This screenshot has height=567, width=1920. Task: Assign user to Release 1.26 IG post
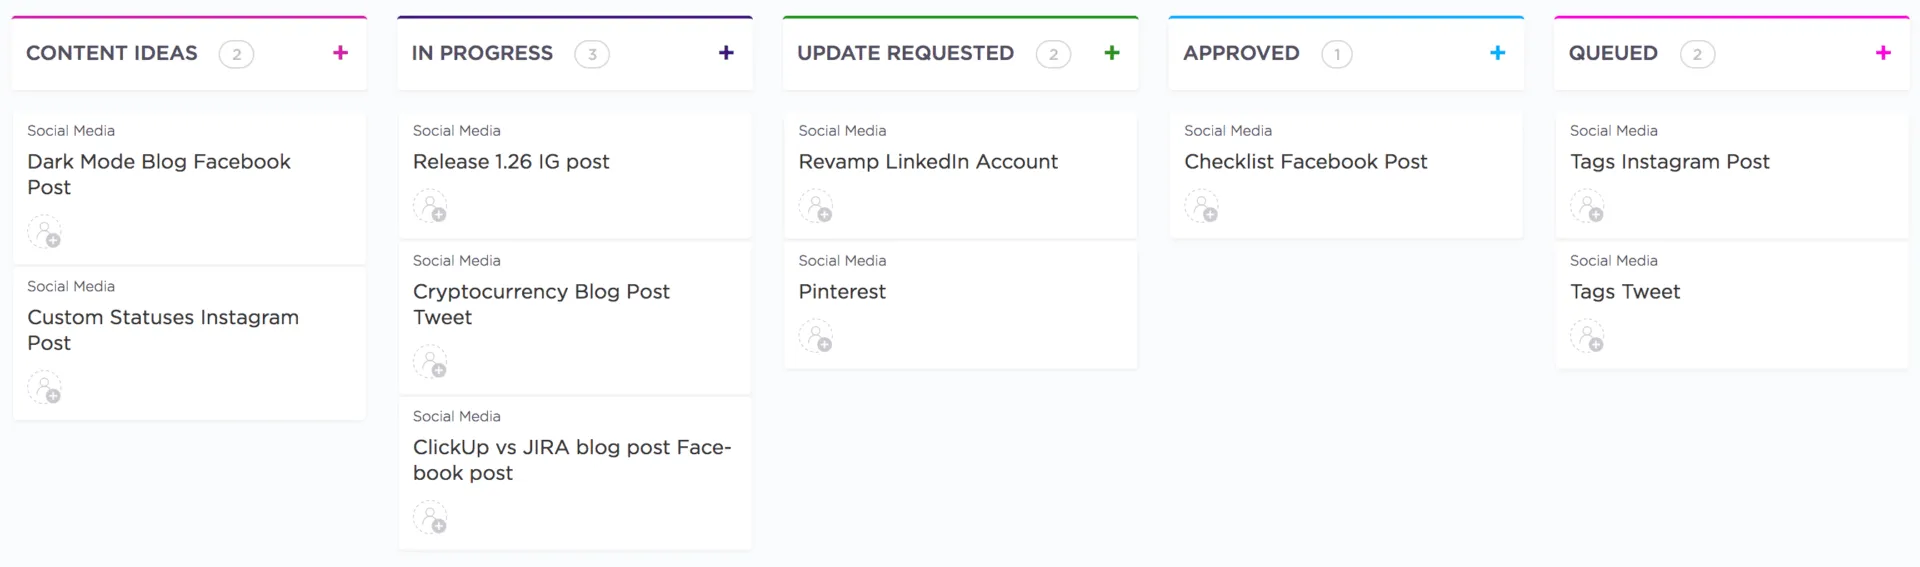(431, 206)
